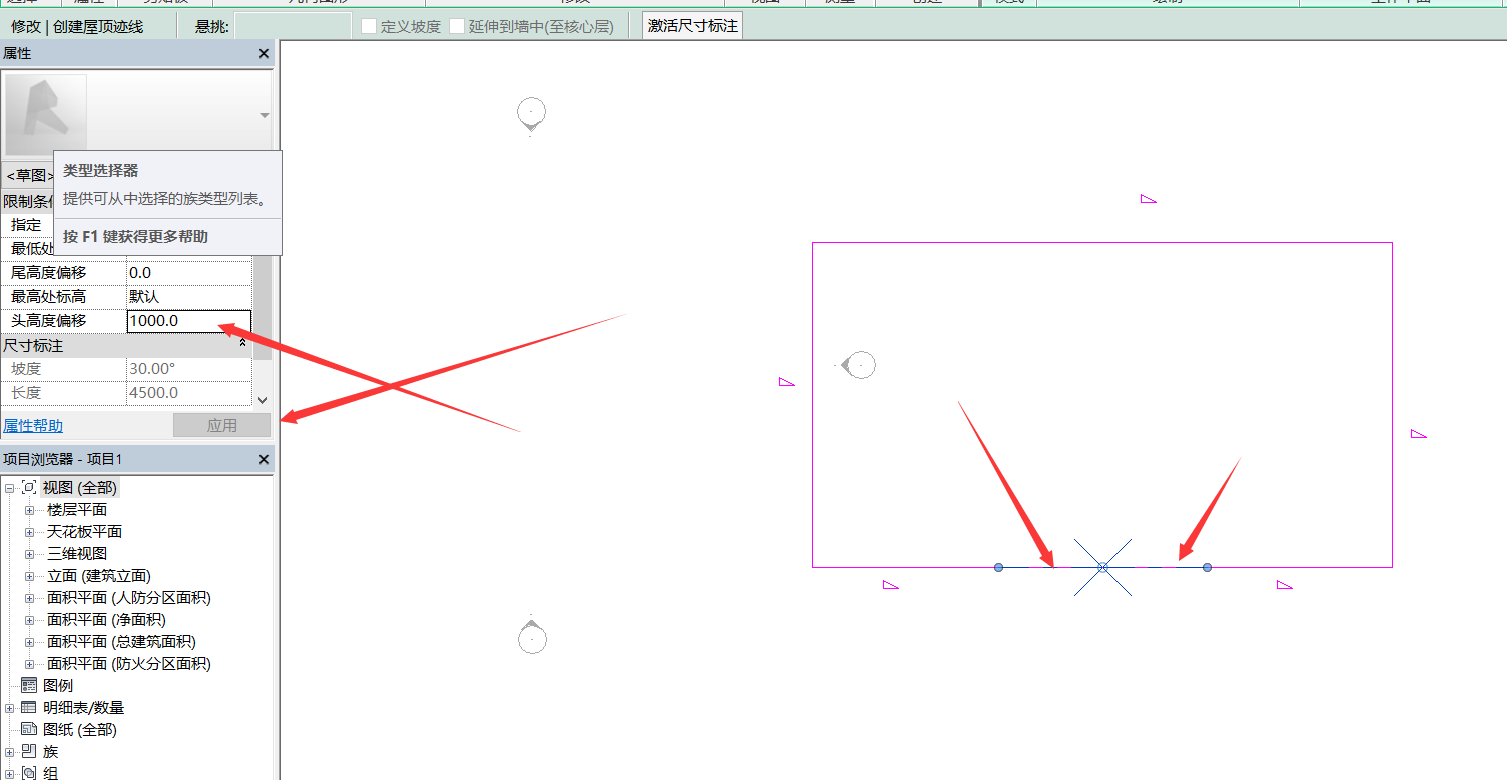Viewport: 1507px width, 780px height.
Task: Open the 属性帮助 link
Action: pos(33,426)
